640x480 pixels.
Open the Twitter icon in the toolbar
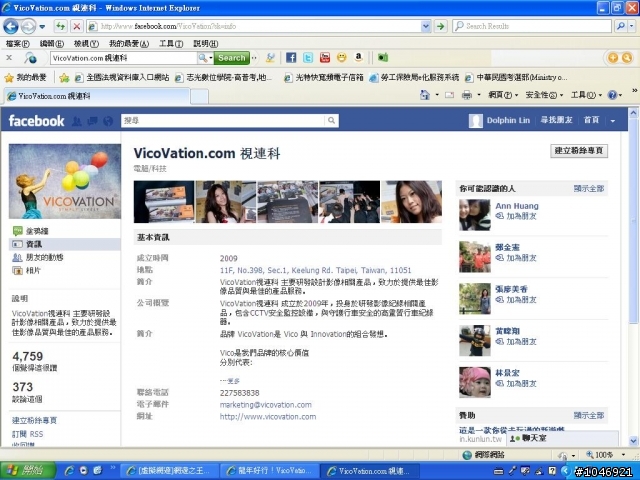coord(308,58)
